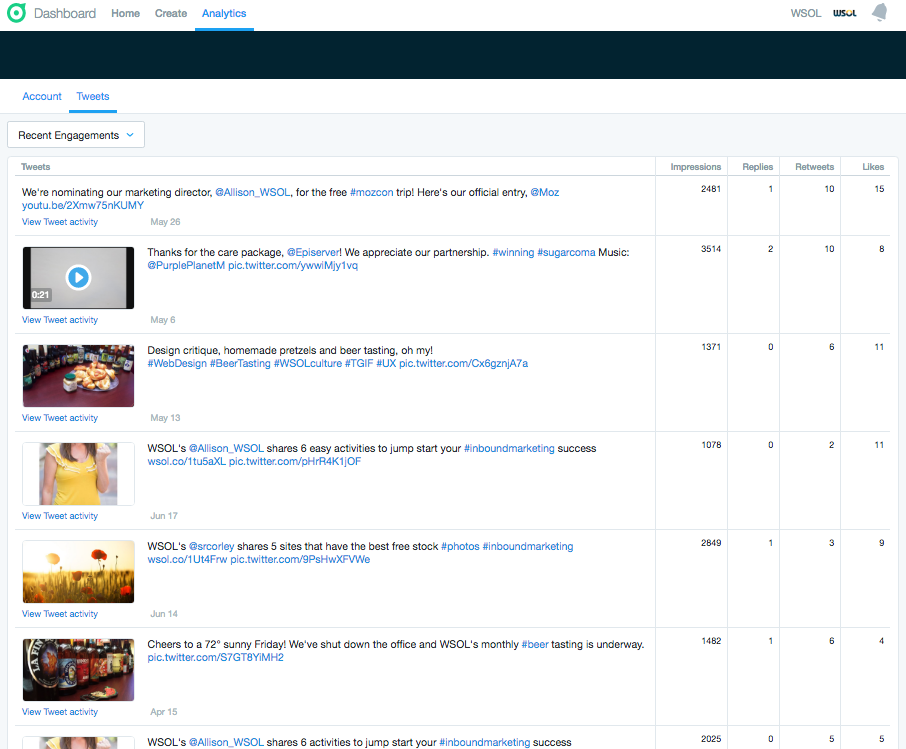Screen dimensions: 906x749
Task: Open pic.twitter.com/pHrR4K1jOF link
Action: (295, 462)
